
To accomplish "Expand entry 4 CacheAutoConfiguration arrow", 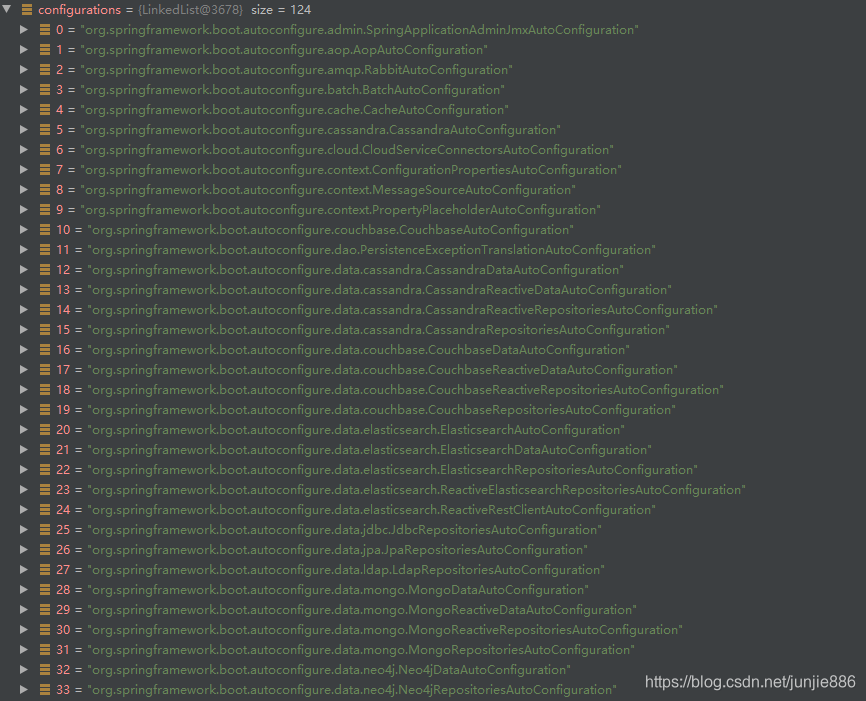I will (x=24, y=110).
